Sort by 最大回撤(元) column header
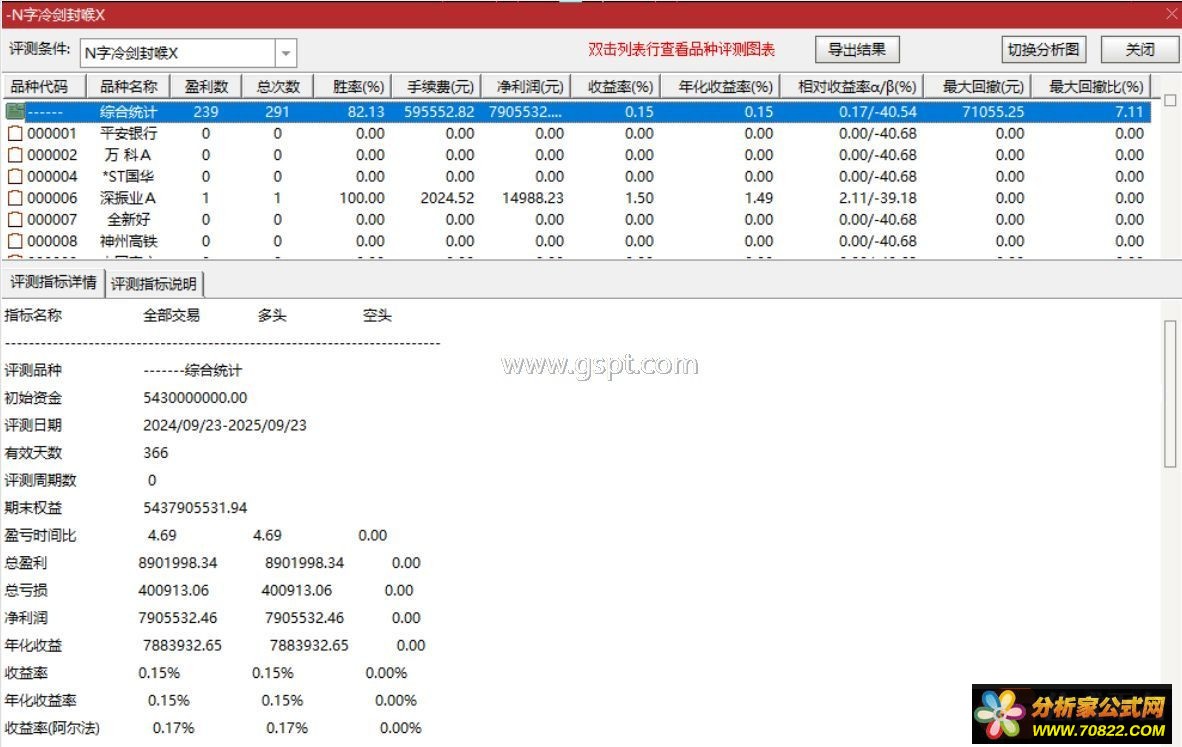This screenshot has height=747, width=1182. 978,87
